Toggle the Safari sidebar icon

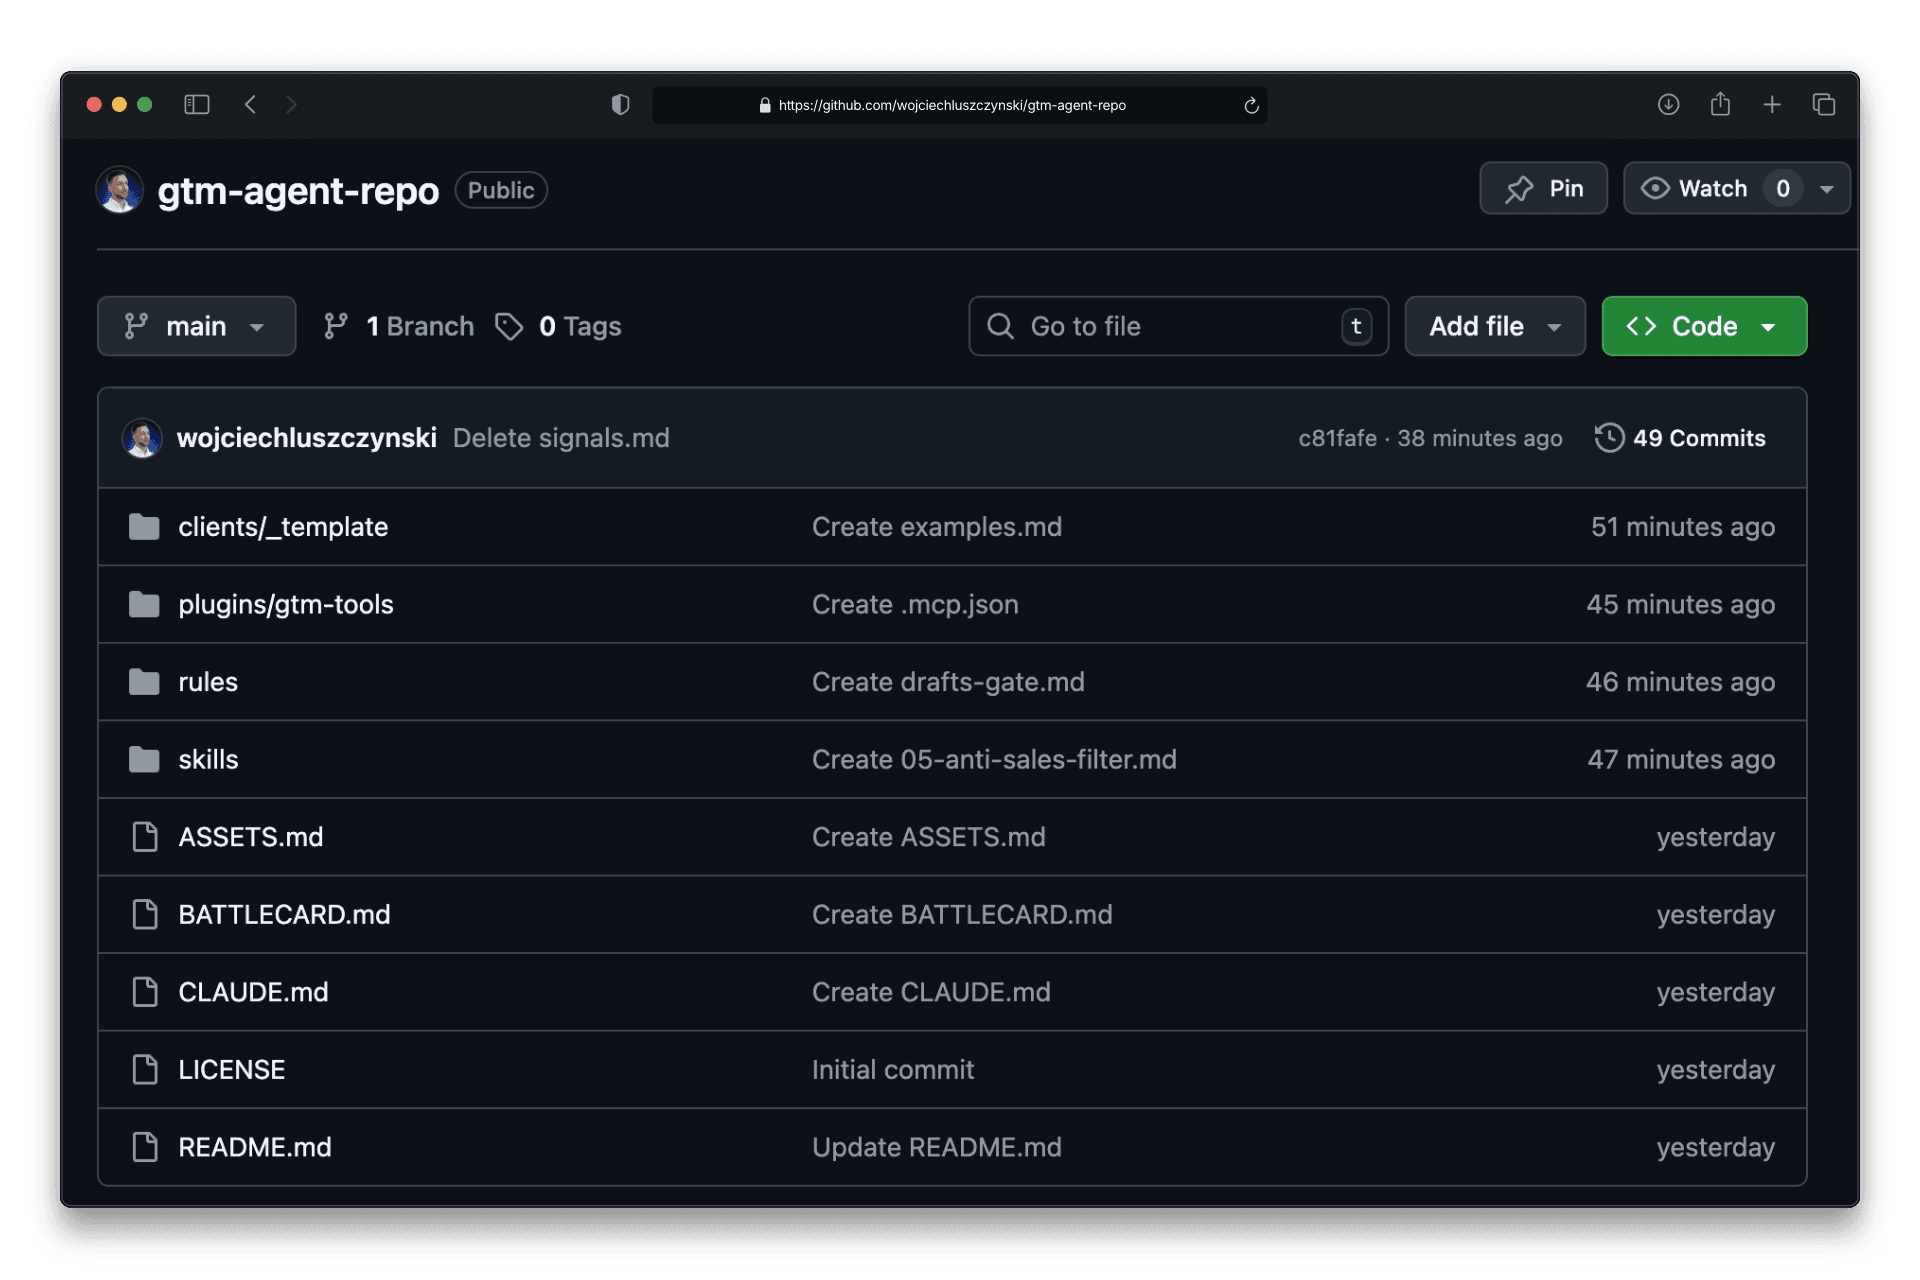pyautogui.click(x=197, y=104)
